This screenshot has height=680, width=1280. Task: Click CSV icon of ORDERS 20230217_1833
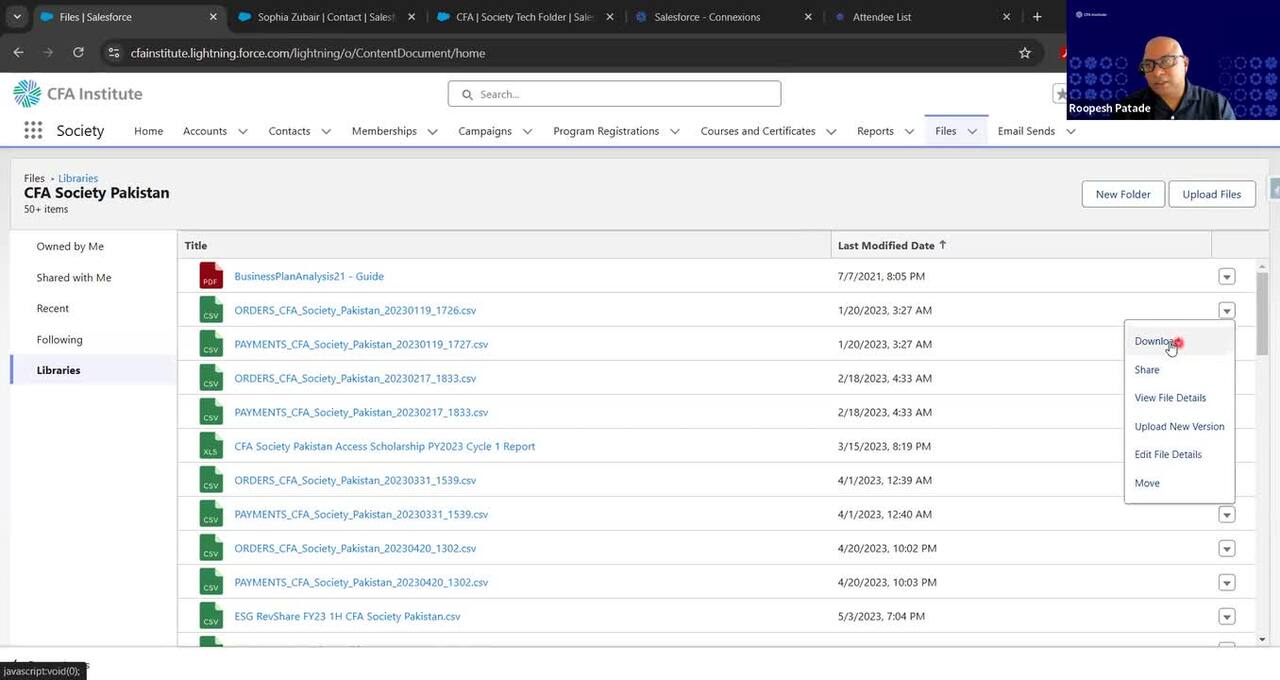tap(210, 378)
